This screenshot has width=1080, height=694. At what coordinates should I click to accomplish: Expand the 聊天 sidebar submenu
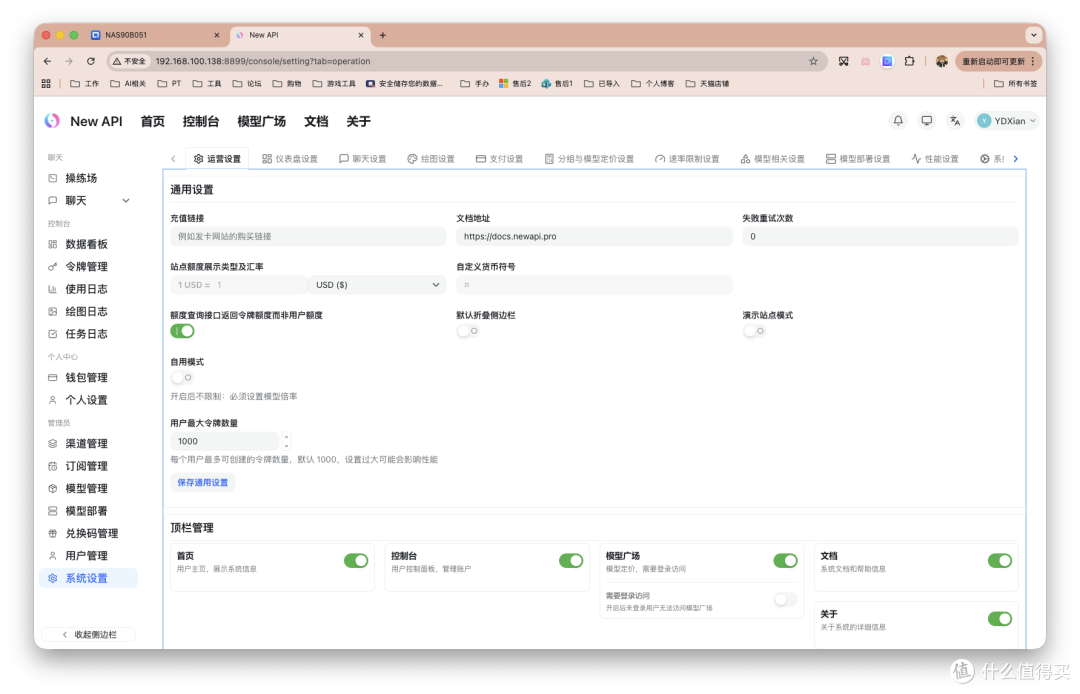pyautogui.click(x=126, y=201)
